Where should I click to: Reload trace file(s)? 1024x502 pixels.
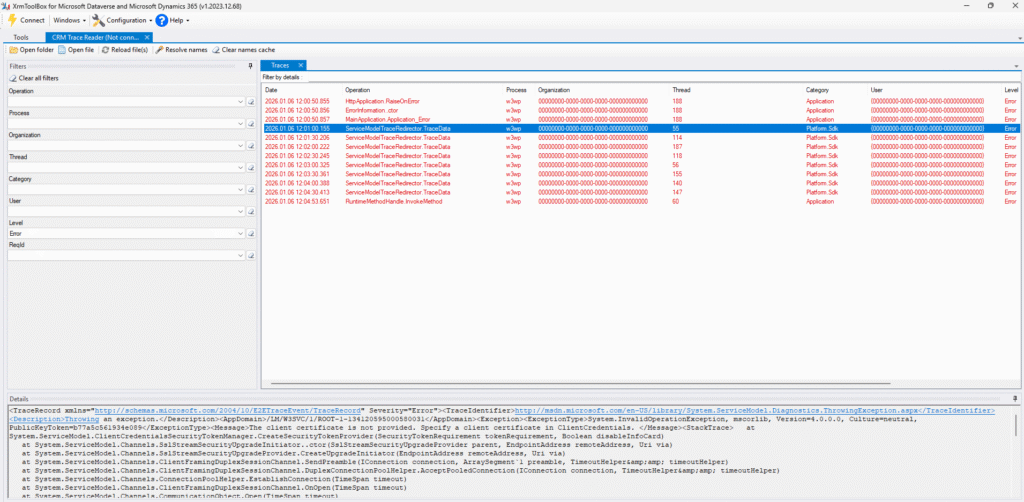[125, 50]
